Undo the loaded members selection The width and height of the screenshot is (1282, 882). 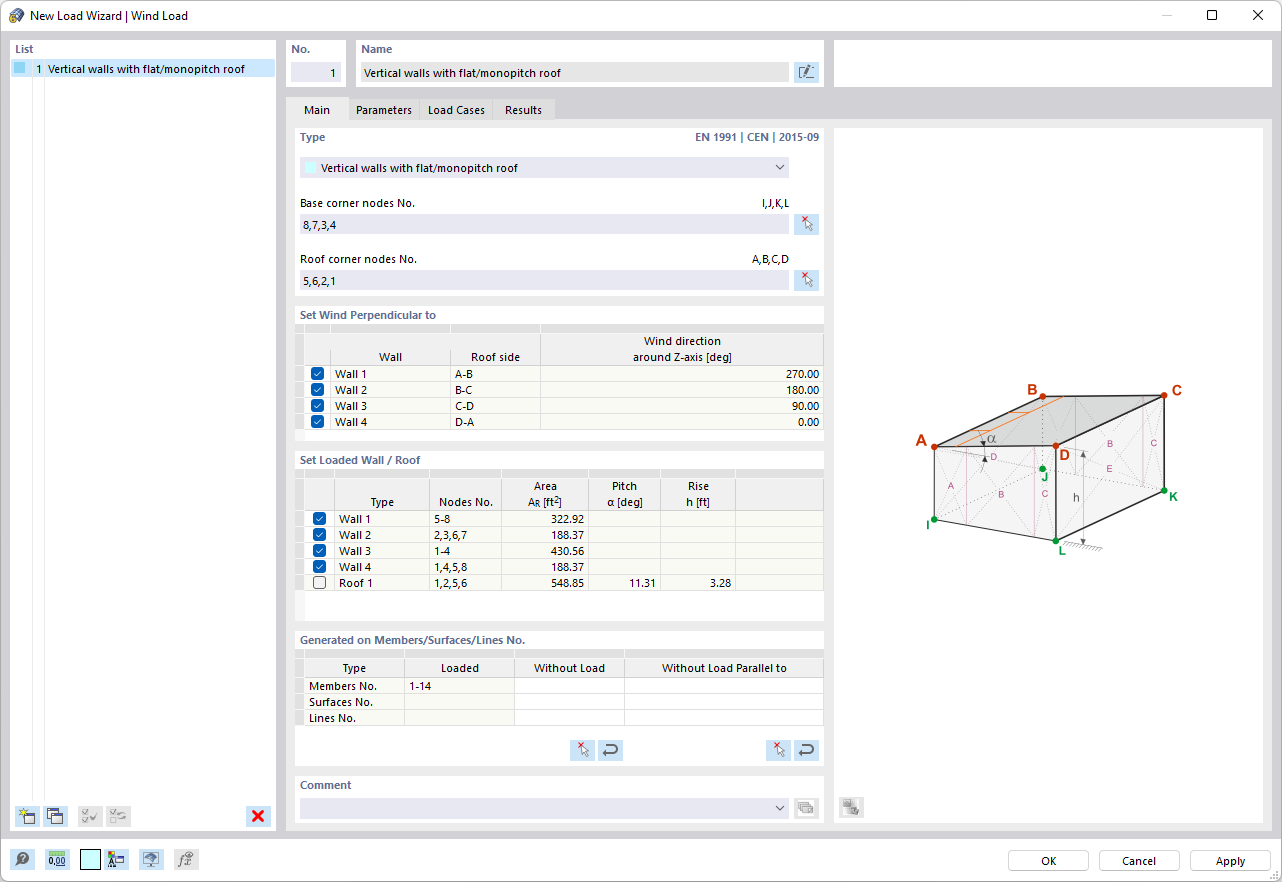pyautogui.click(x=610, y=750)
